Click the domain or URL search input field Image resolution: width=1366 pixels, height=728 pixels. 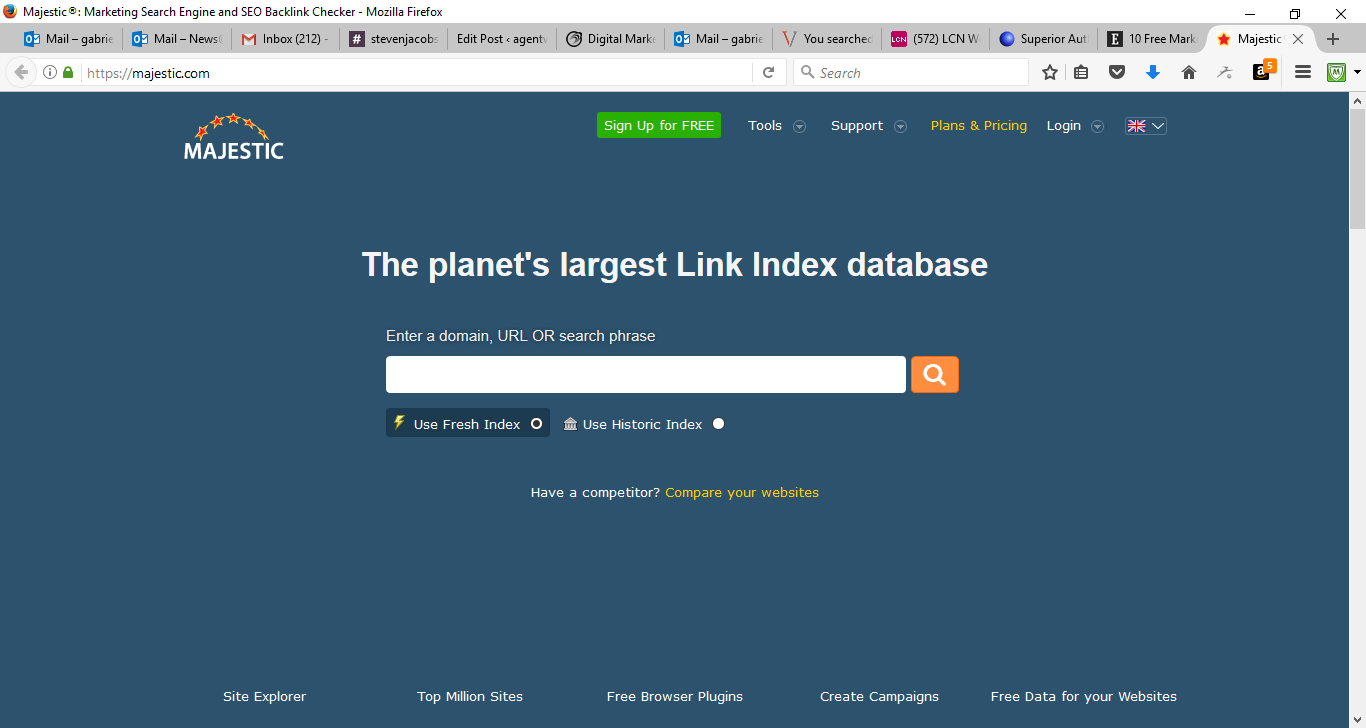point(646,375)
